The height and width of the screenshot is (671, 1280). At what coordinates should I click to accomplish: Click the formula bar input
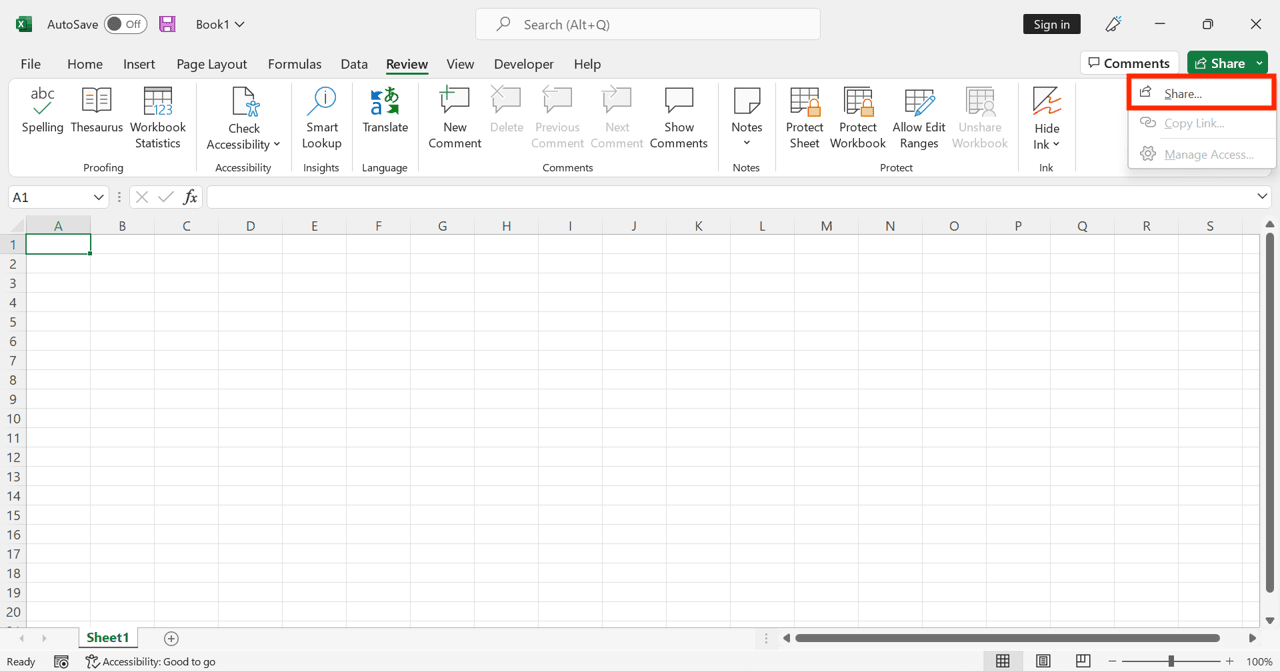[x=730, y=197]
